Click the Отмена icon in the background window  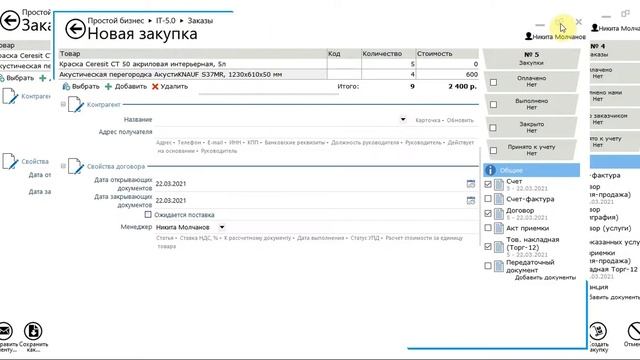click(x=634, y=331)
